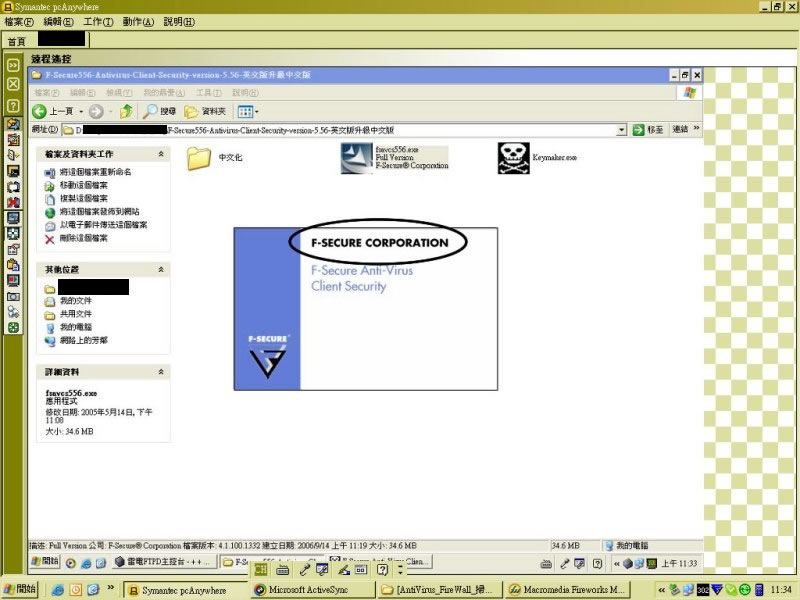Click the black 302 icon in the system tray

[x=703, y=590]
